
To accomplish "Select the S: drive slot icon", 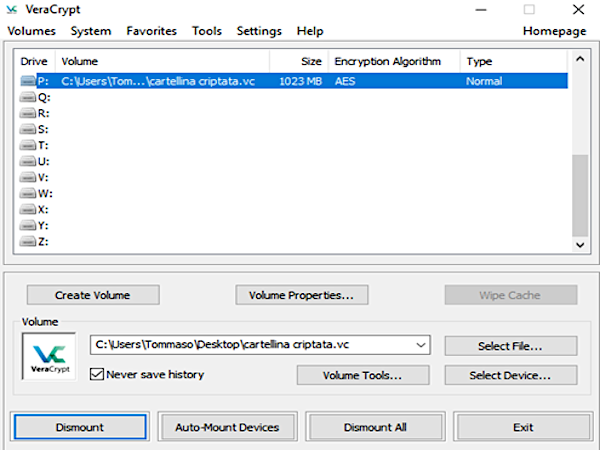I will tap(28, 129).
